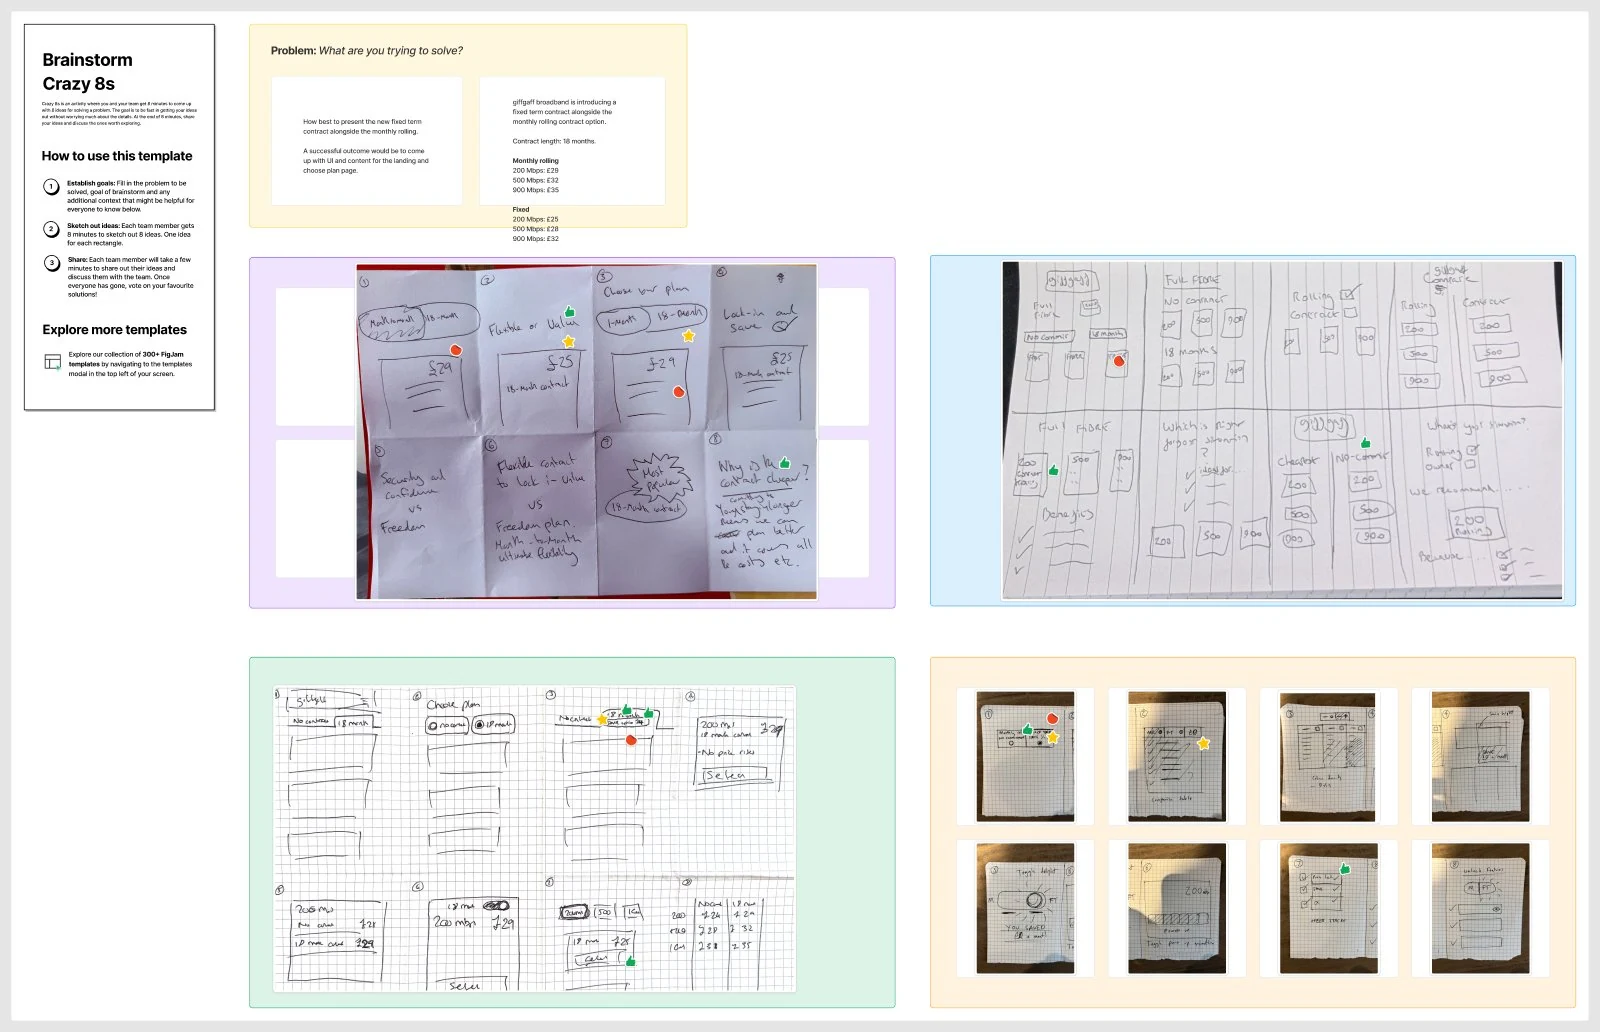Click the template icon beside 'Explore our collection'
This screenshot has height=1032, width=1600.
[53, 362]
